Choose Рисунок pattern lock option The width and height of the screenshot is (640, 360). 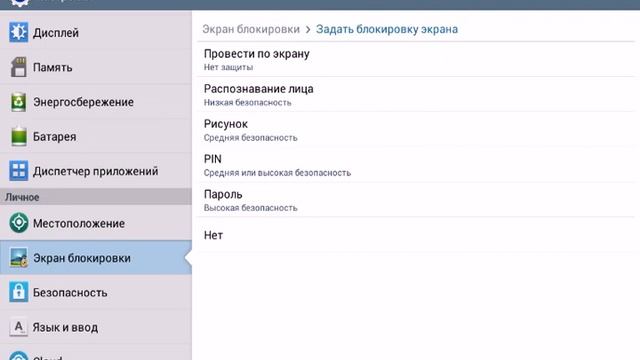tap(416, 129)
